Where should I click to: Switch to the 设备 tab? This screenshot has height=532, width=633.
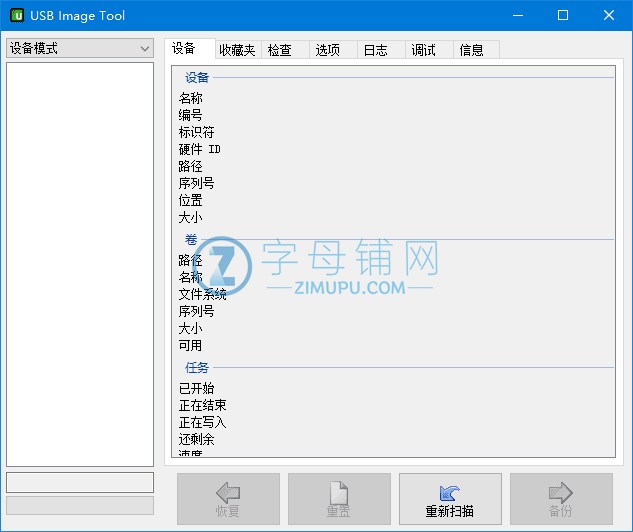pos(190,49)
